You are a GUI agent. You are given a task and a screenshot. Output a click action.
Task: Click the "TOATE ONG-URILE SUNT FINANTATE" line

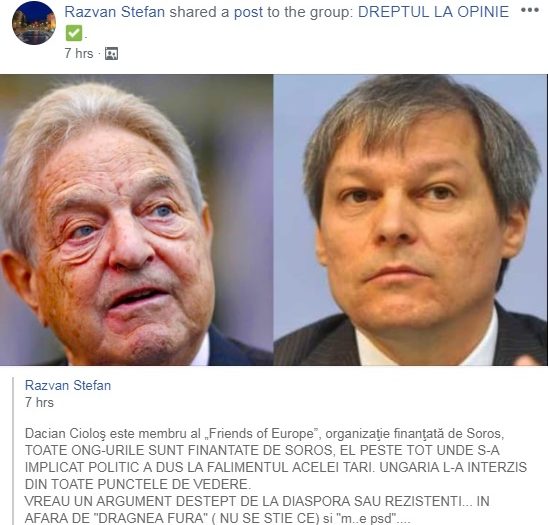click(262, 451)
